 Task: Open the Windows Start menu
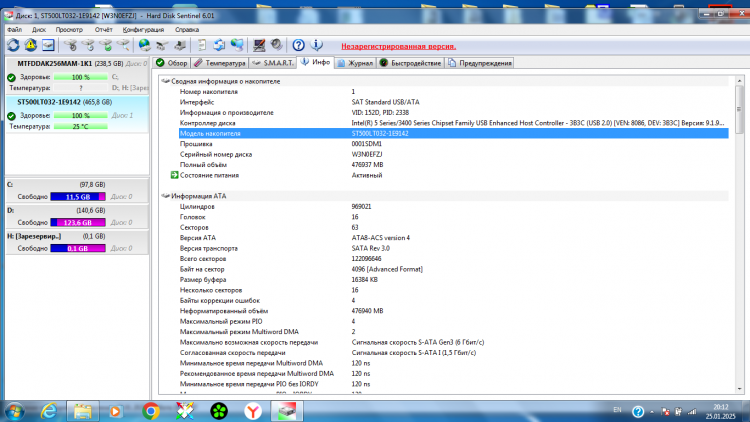point(14,411)
